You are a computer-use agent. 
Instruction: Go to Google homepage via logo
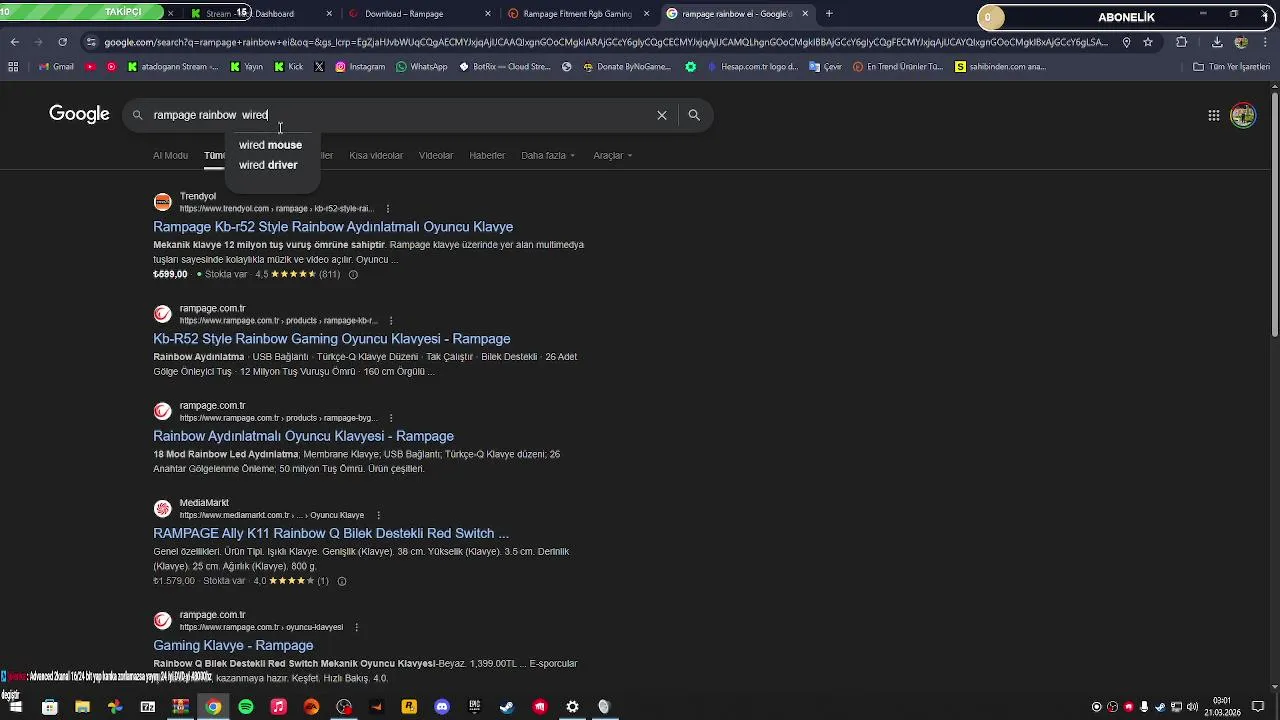coord(79,114)
